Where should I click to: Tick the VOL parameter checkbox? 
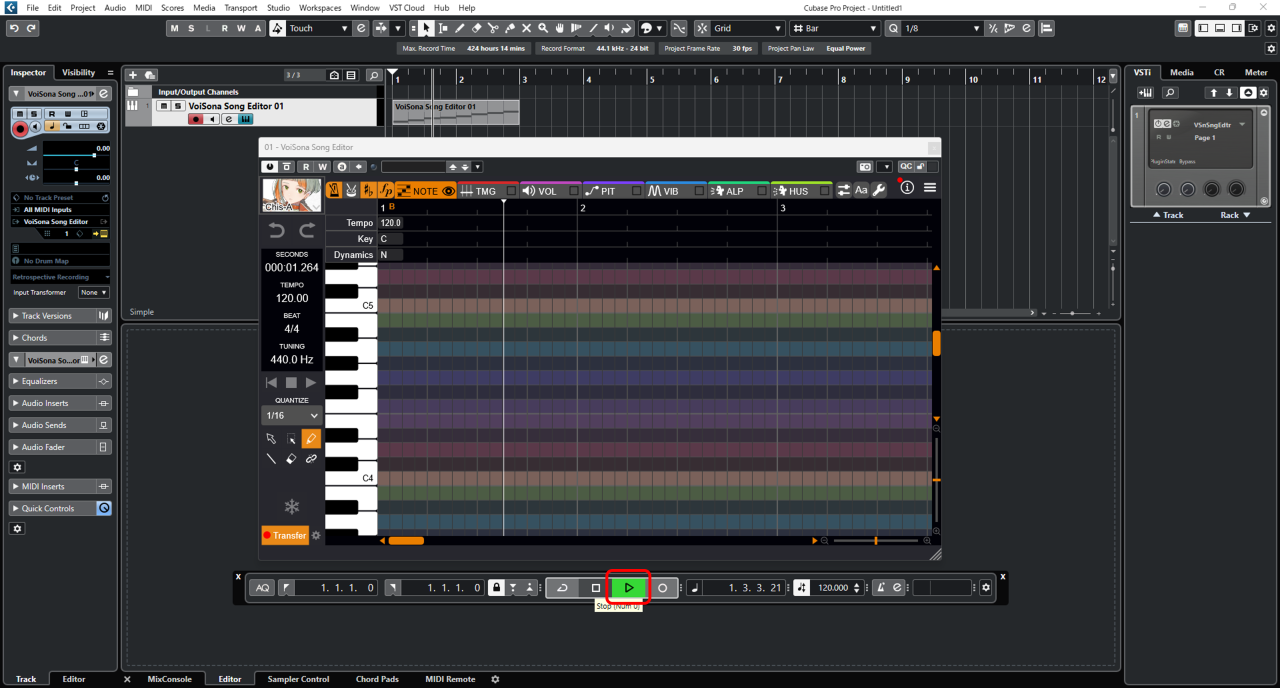click(x=573, y=191)
